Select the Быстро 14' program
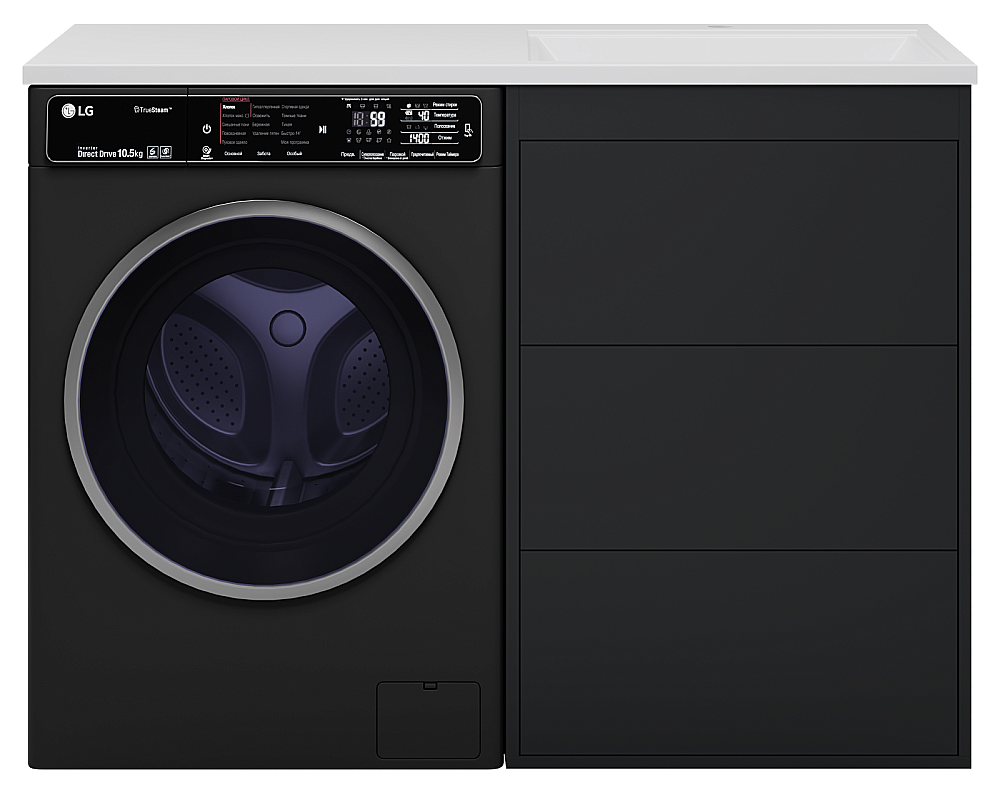Screen dimensions: 1000x793 [291, 133]
